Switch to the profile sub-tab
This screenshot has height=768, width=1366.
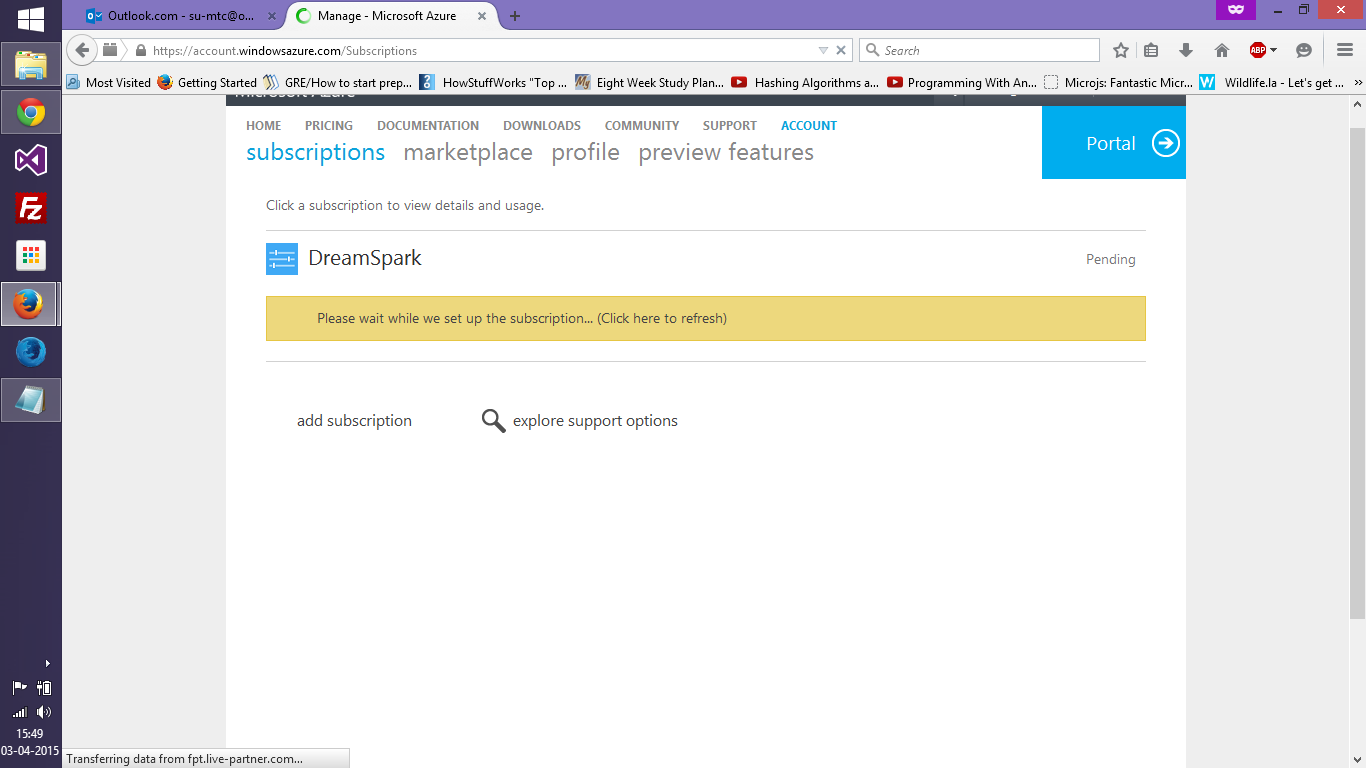click(586, 152)
